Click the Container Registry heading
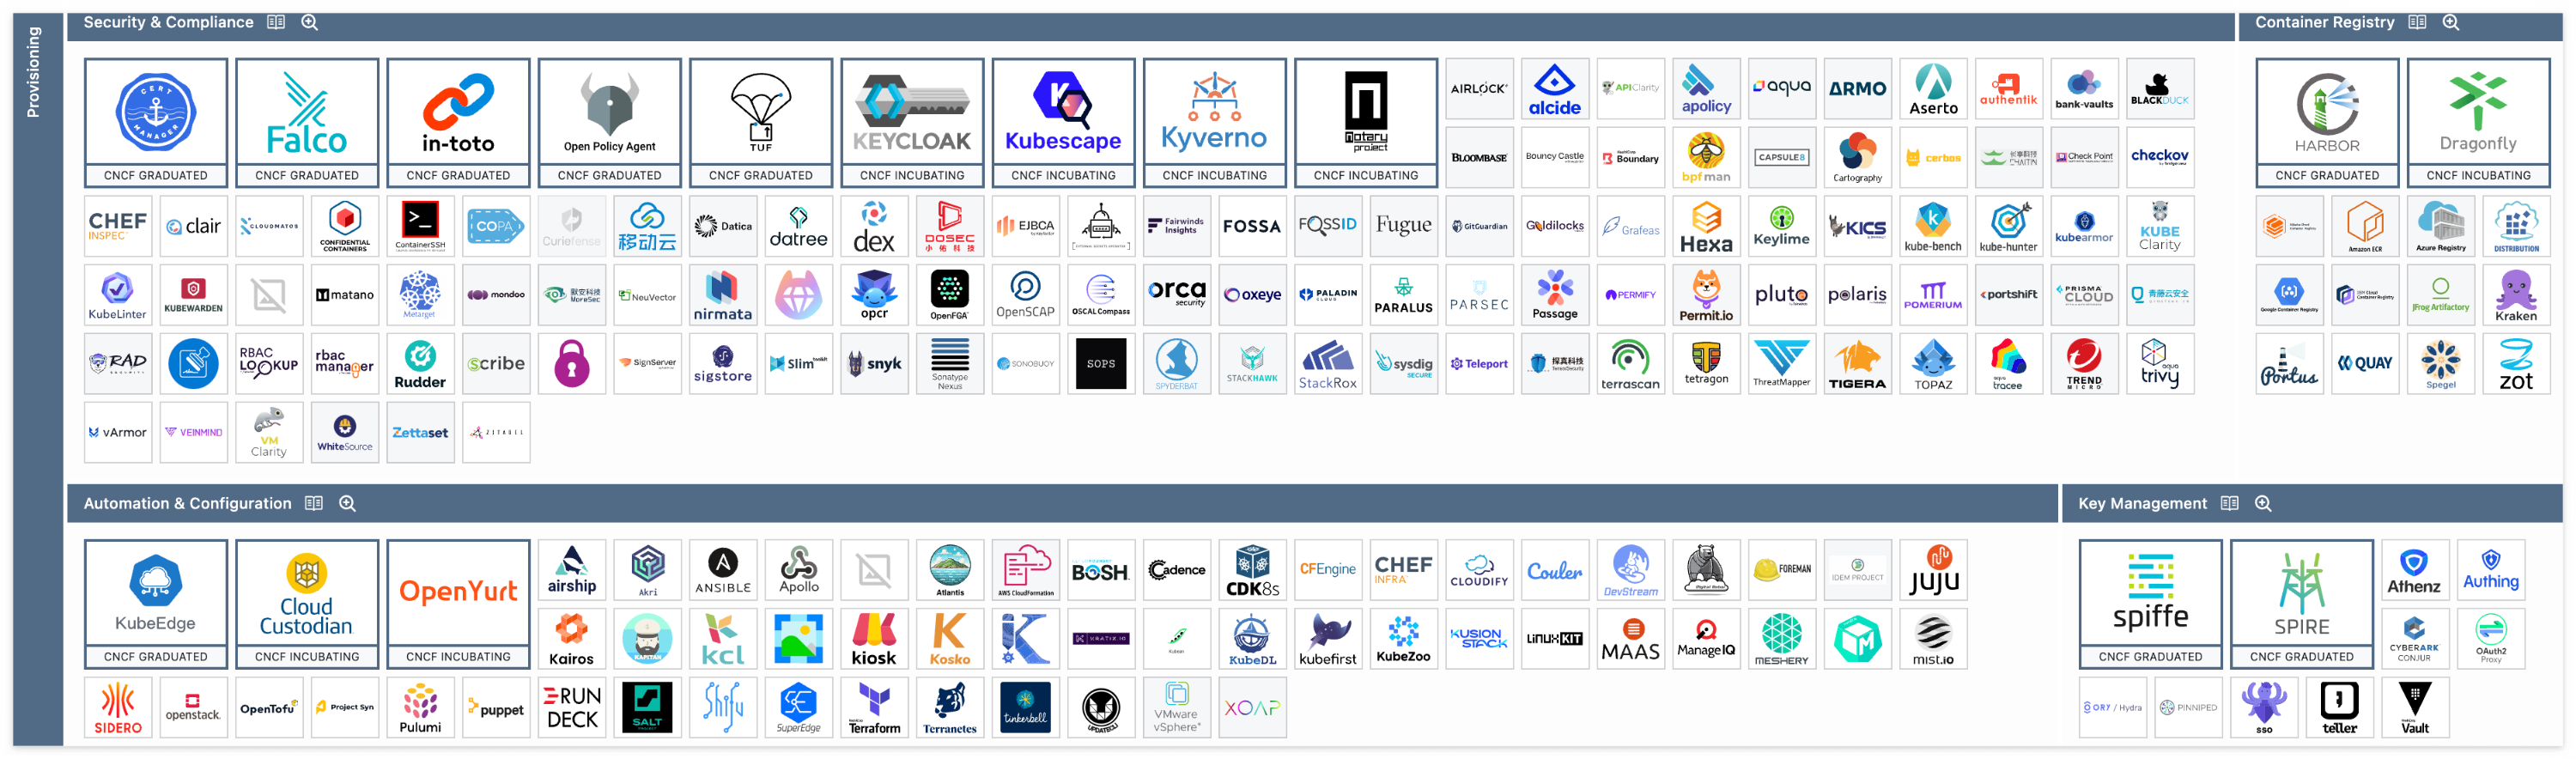Screen dimensions: 2576x759 2325,22
